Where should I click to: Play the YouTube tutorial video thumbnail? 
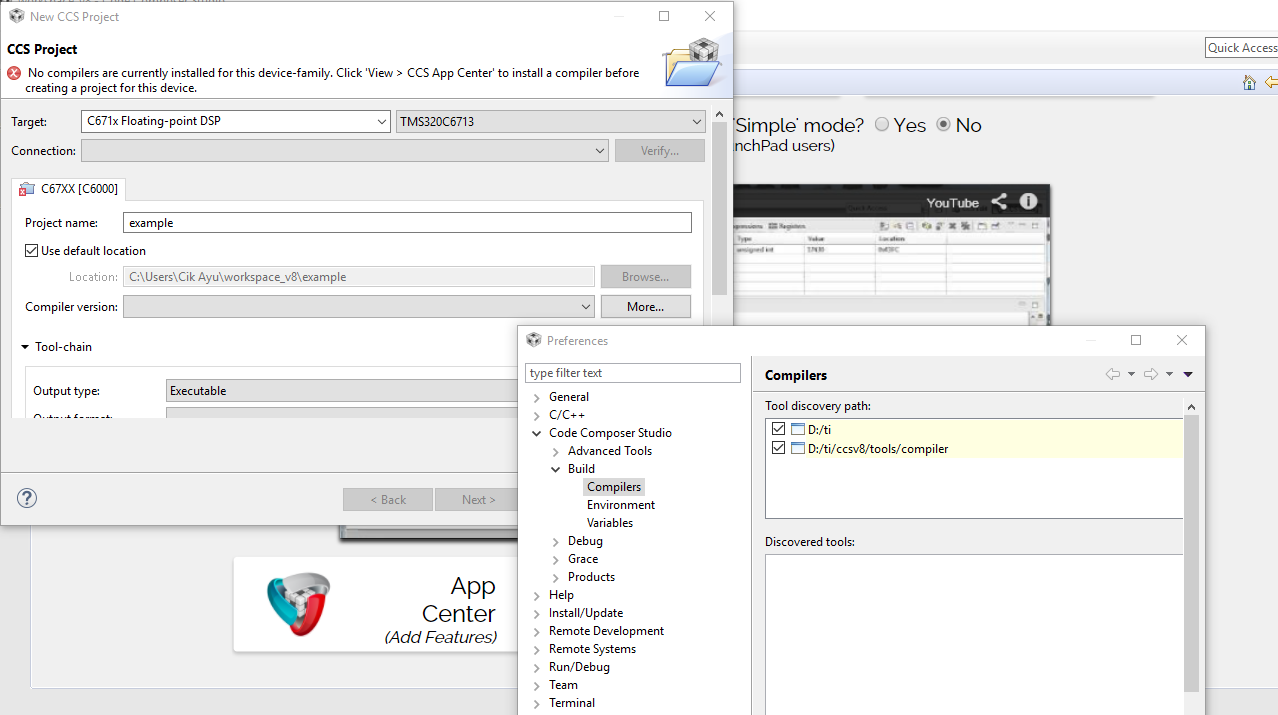coord(891,255)
